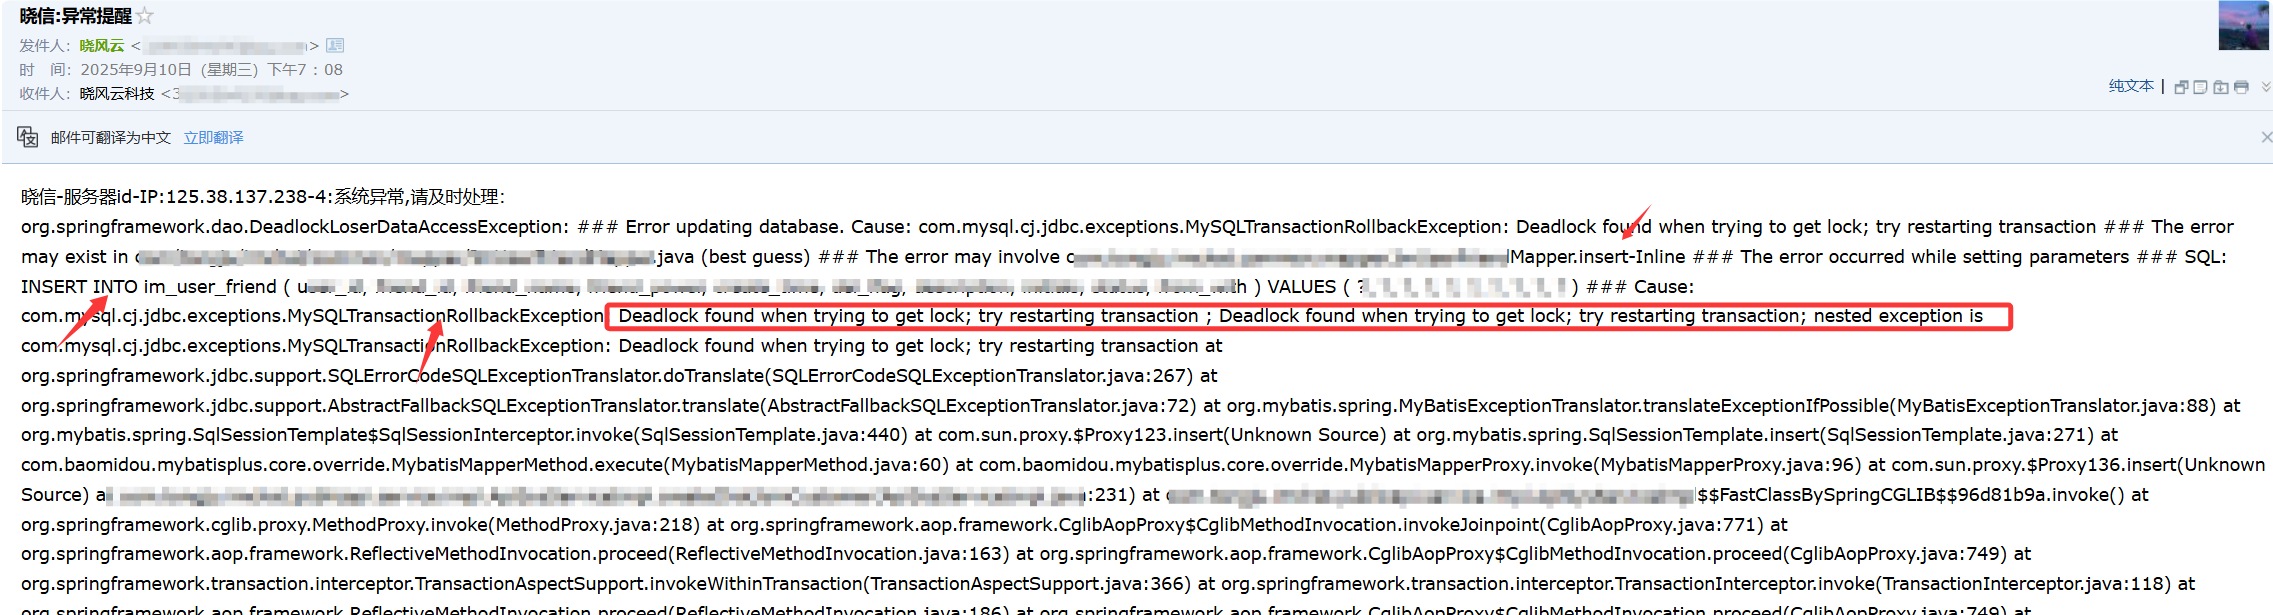This screenshot has width=2273, height=615.
Task: Click the save-to-folder download icon
Action: 2220,87
